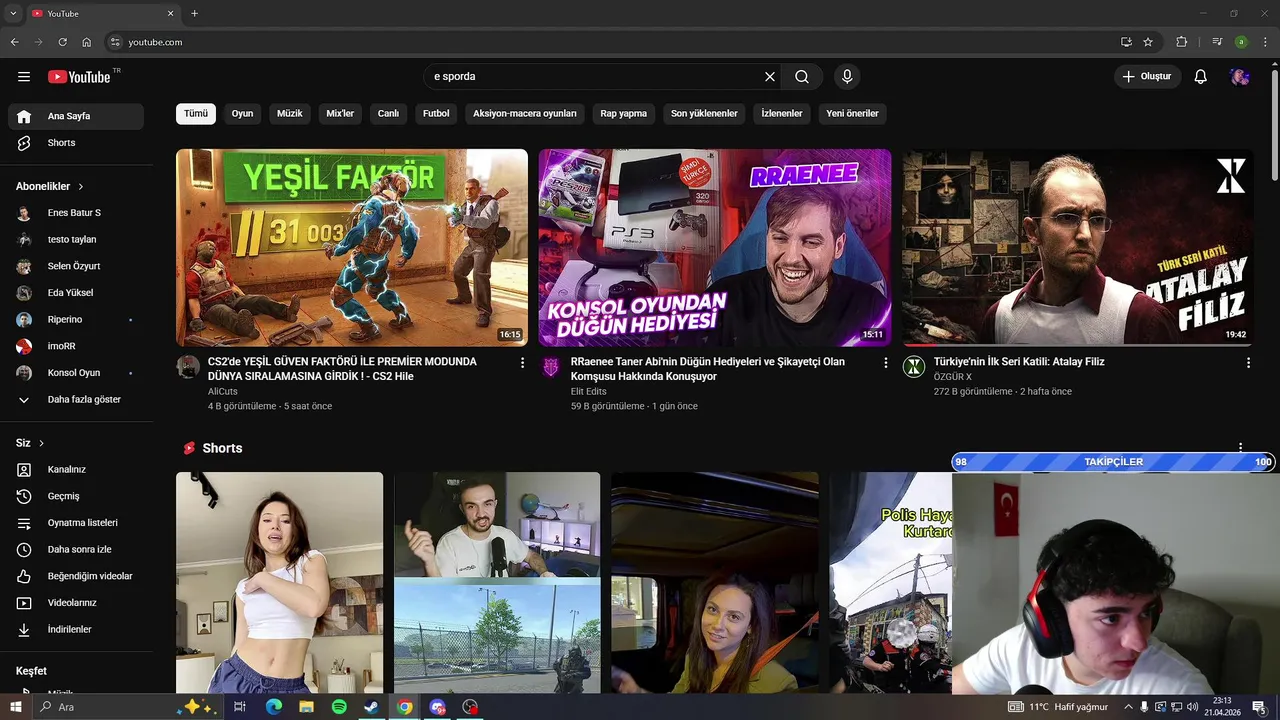Show hidden system tray icons
This screenshot has width=1280, height=720.
pyautogui.click(x=1129, y=707)
